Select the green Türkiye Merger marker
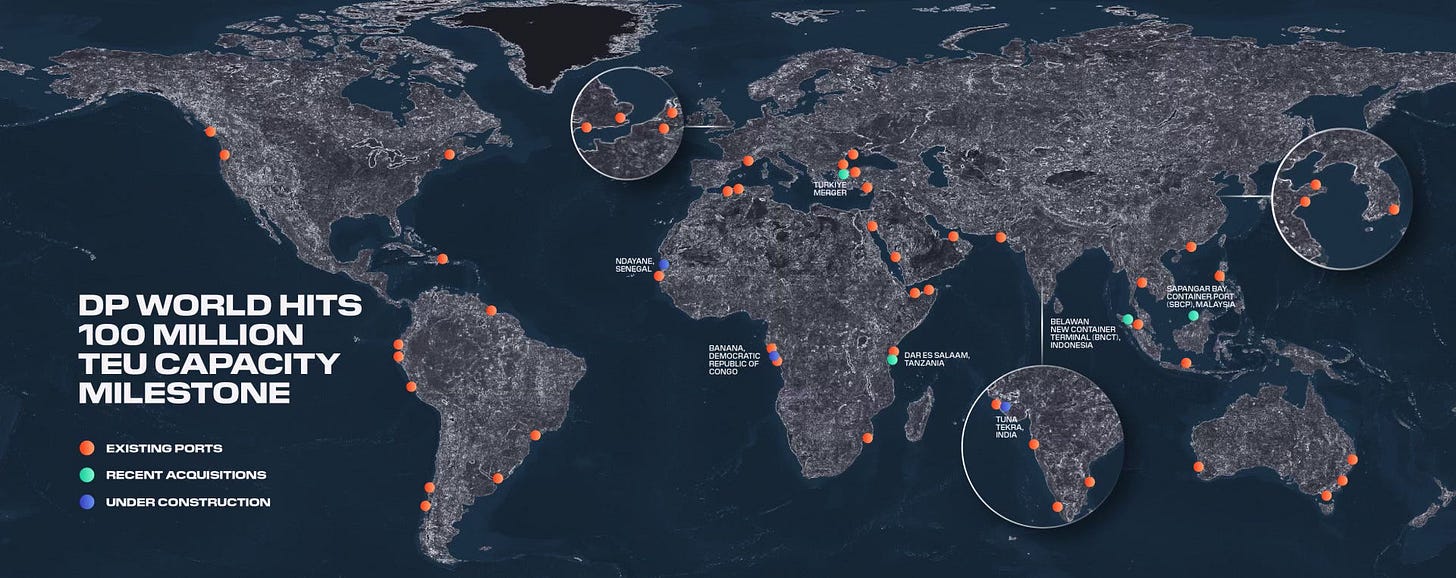 844,174
